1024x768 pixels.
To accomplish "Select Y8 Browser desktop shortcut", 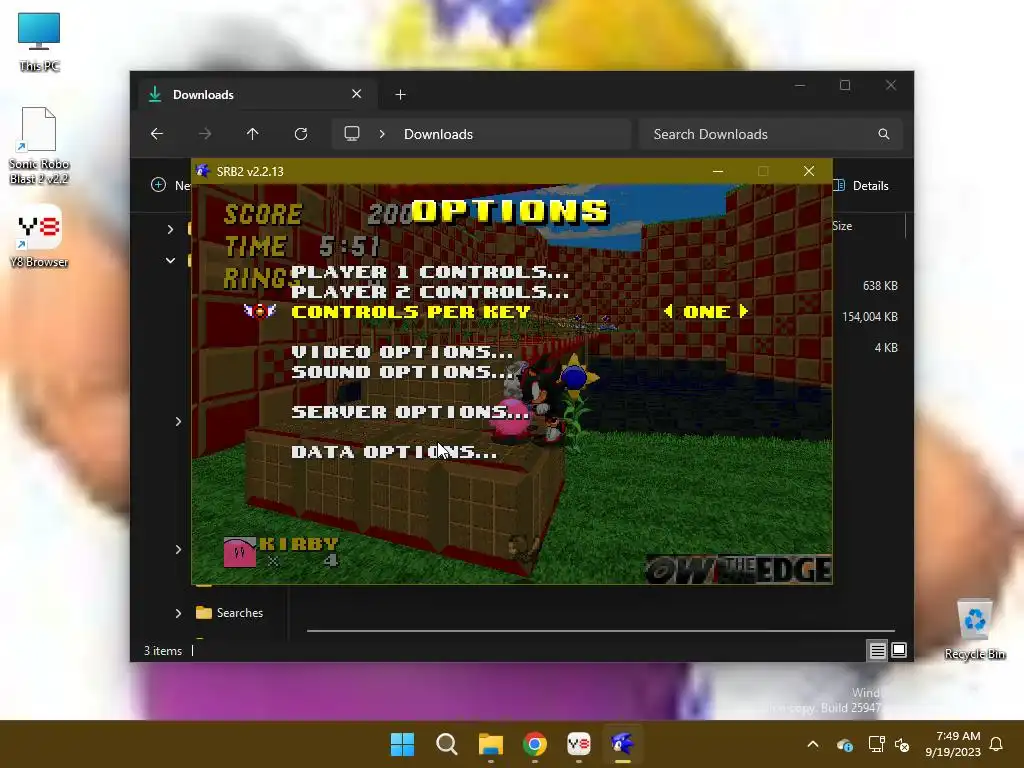I will click(x=39, y=236).
